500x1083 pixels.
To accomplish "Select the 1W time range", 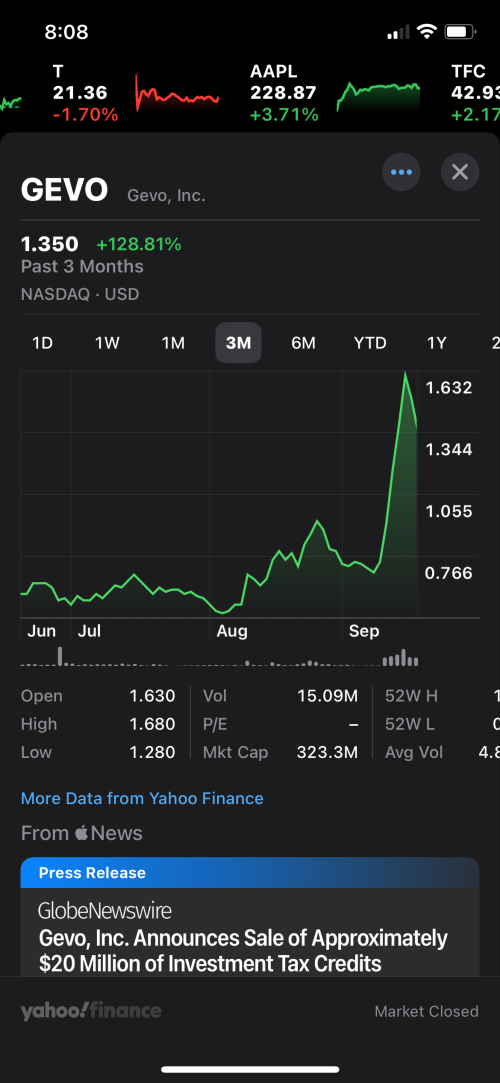I will point(108,343).
